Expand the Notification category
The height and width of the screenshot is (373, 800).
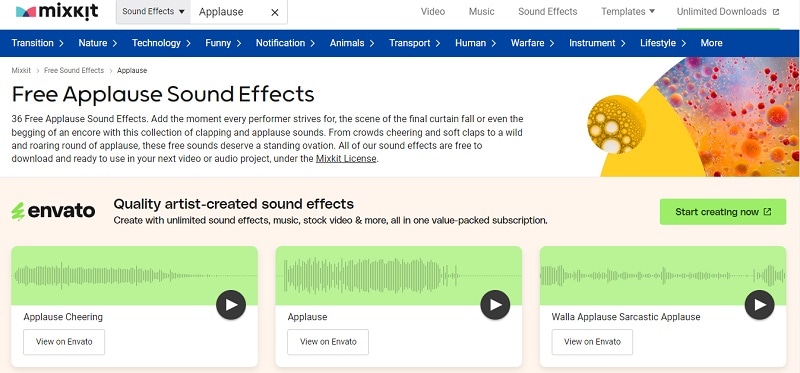[x=286, y=43]
